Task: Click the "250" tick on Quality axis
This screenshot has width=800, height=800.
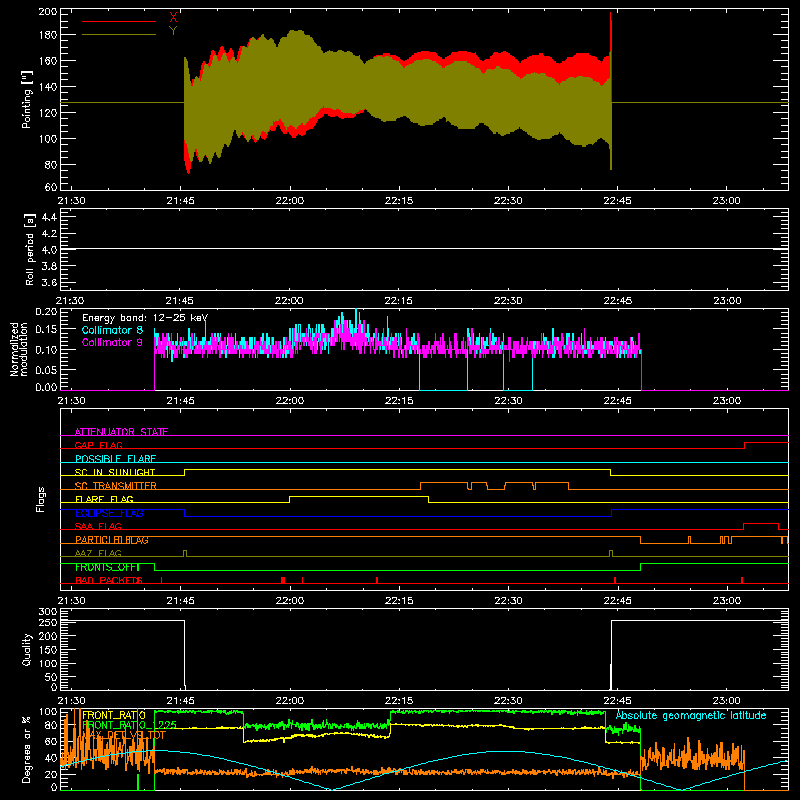Action: (47, 622)
